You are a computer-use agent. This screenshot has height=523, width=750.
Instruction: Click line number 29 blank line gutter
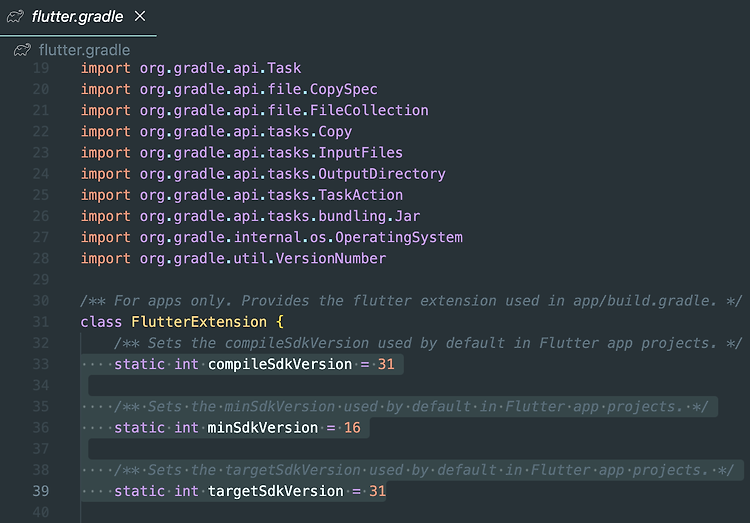click(x=41, y=279)
